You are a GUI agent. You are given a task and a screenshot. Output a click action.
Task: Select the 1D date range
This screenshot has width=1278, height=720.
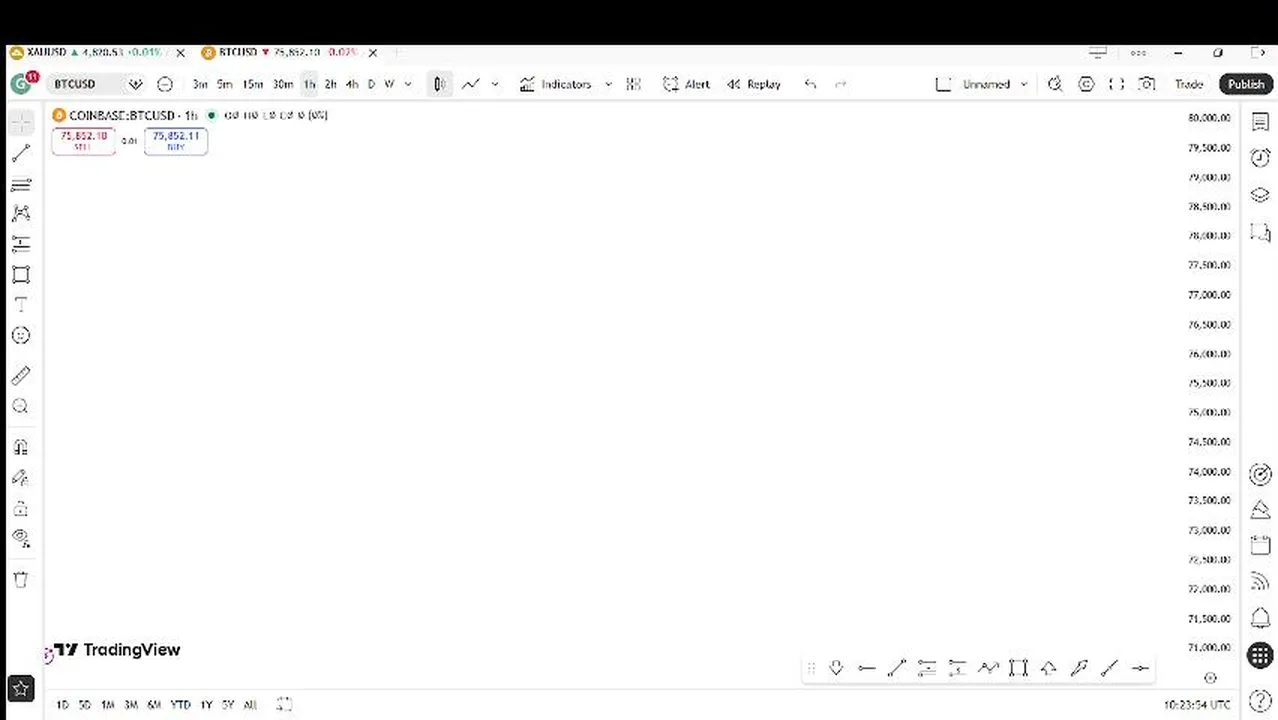(x=62, y=705)
